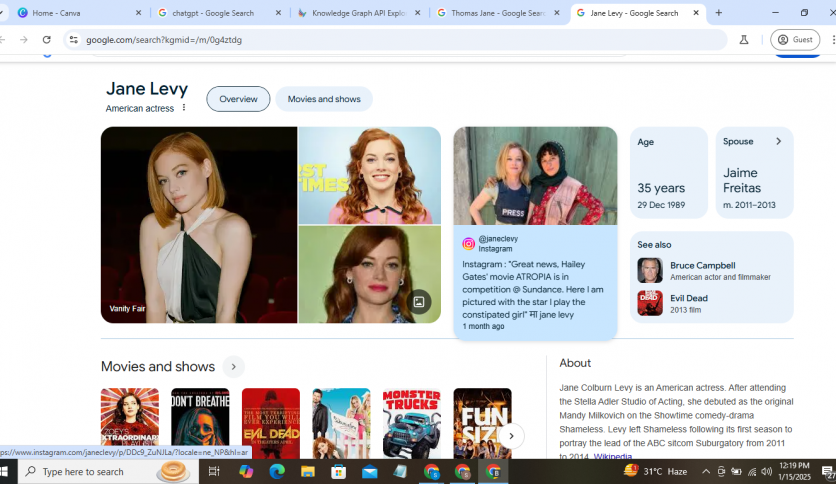This screenshot has height=484, width=836.
Task: Open the @janeclevy Instagram handle
Action: [498, 239]
